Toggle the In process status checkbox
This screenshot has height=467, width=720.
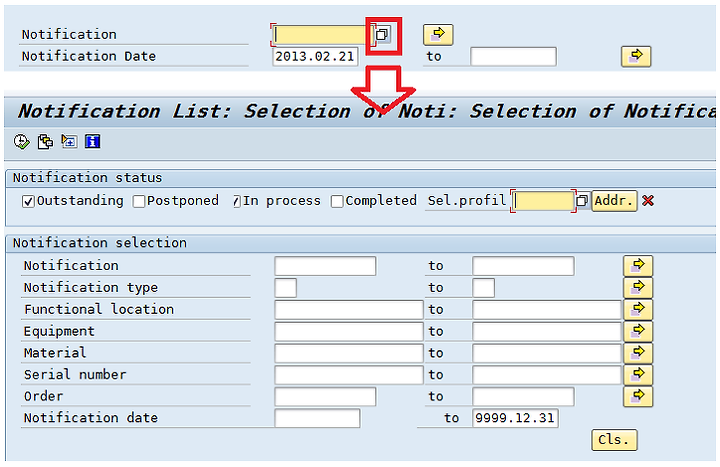pyautogui.click(x=236, y=201)
